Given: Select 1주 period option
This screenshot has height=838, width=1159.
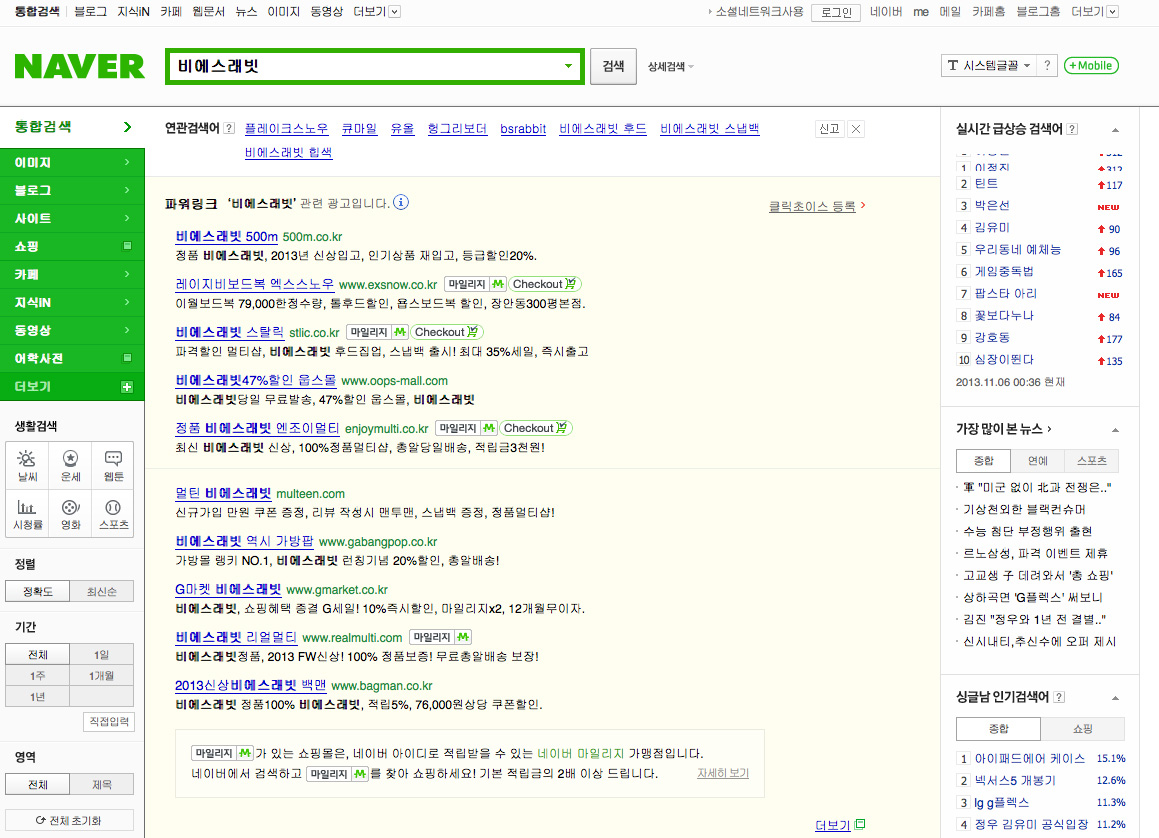Looking at the screenshot, I should point(38,675).
